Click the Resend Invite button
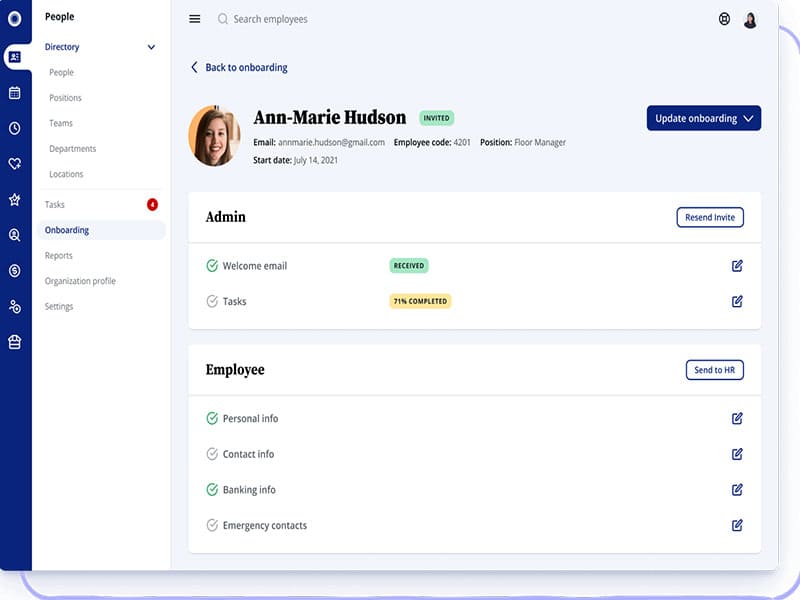The image size is (800, 600). point(710,217)
